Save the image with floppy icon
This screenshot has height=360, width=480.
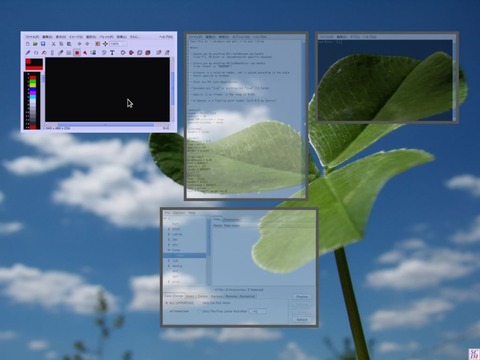[x=43, y=44]
